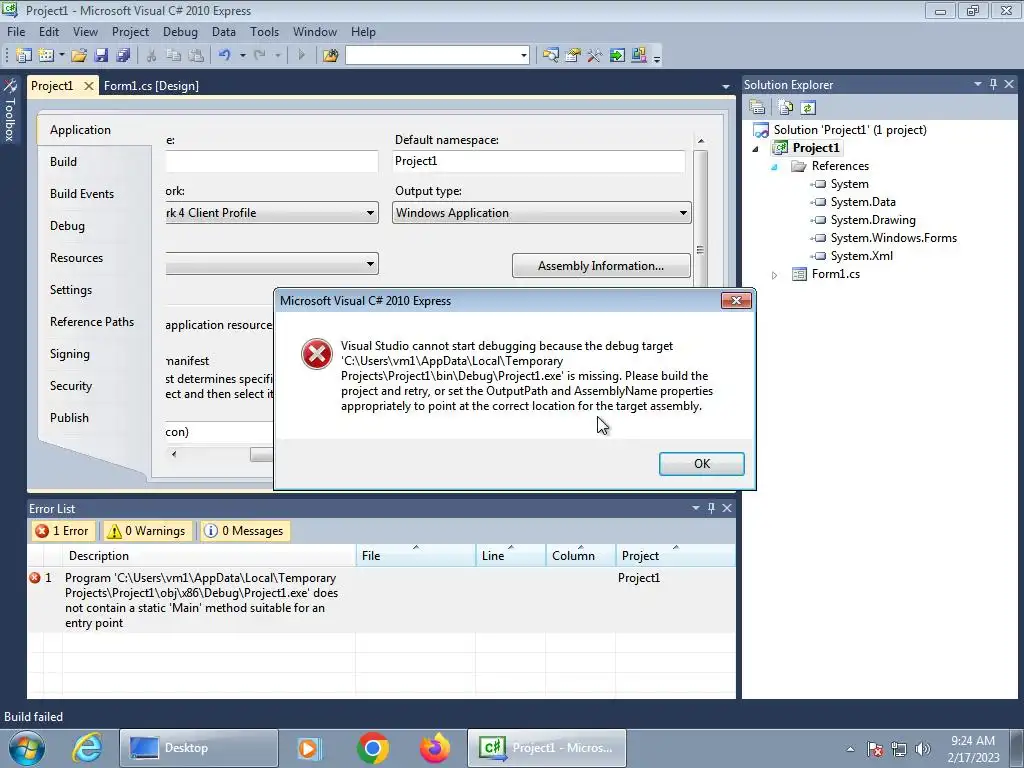Open the Properties Window toolbar icon
1024x768 pixels.
[x=573, y=56]
